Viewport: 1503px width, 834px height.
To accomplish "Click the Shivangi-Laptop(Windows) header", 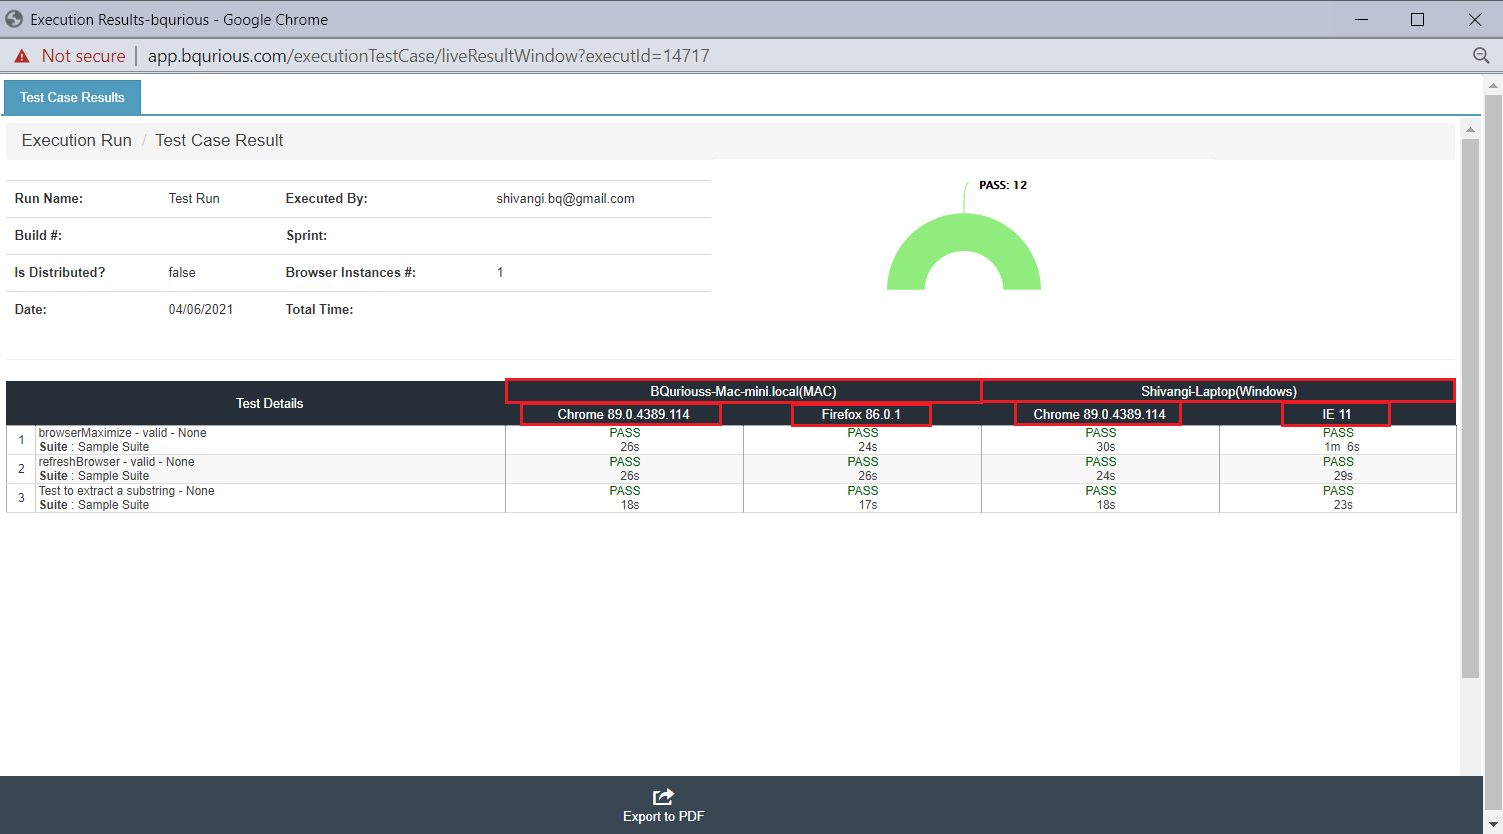I will (1218, 391).
